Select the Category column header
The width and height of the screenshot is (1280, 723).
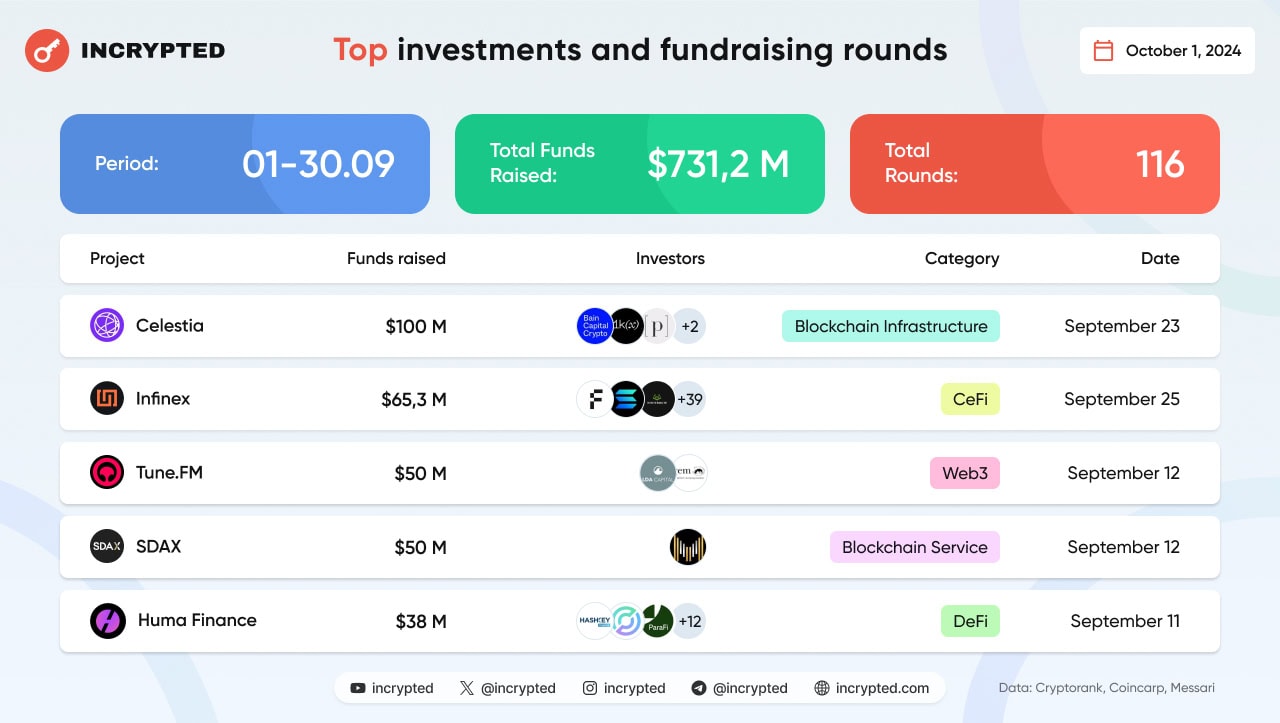(x=961, y=258)
